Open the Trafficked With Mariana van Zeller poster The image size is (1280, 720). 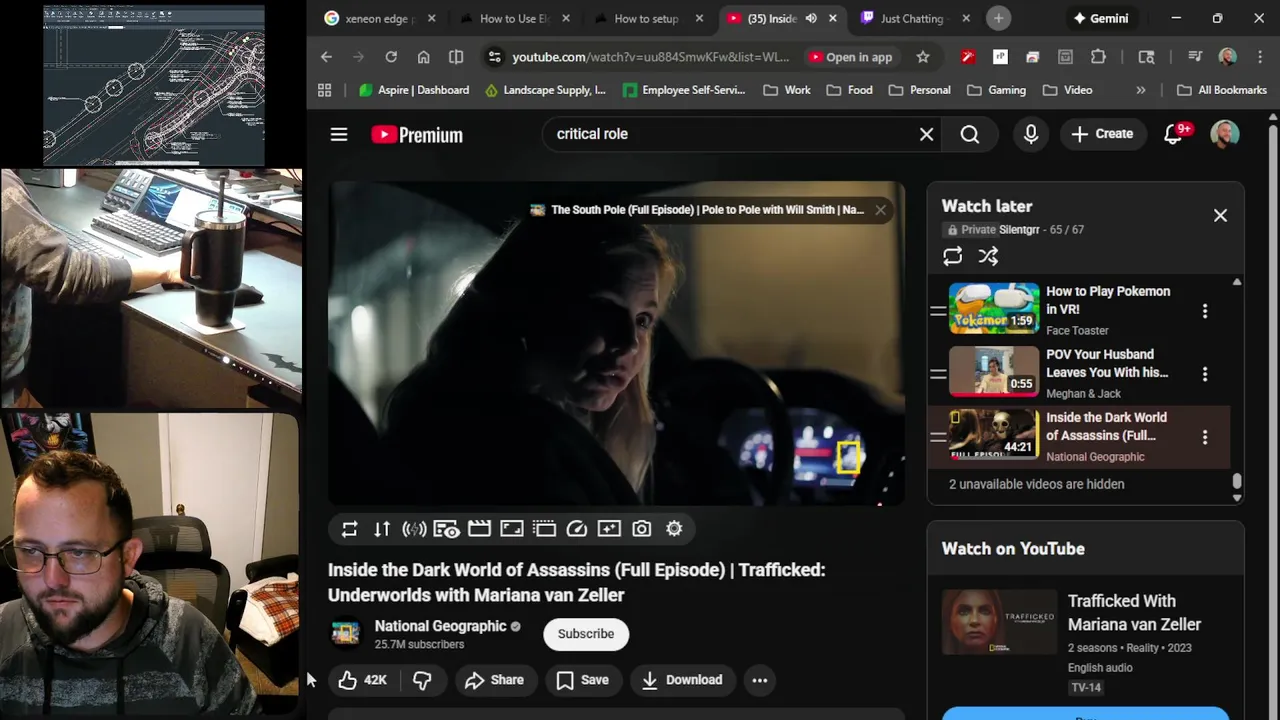pyautogui.click(x=999, y=623)
